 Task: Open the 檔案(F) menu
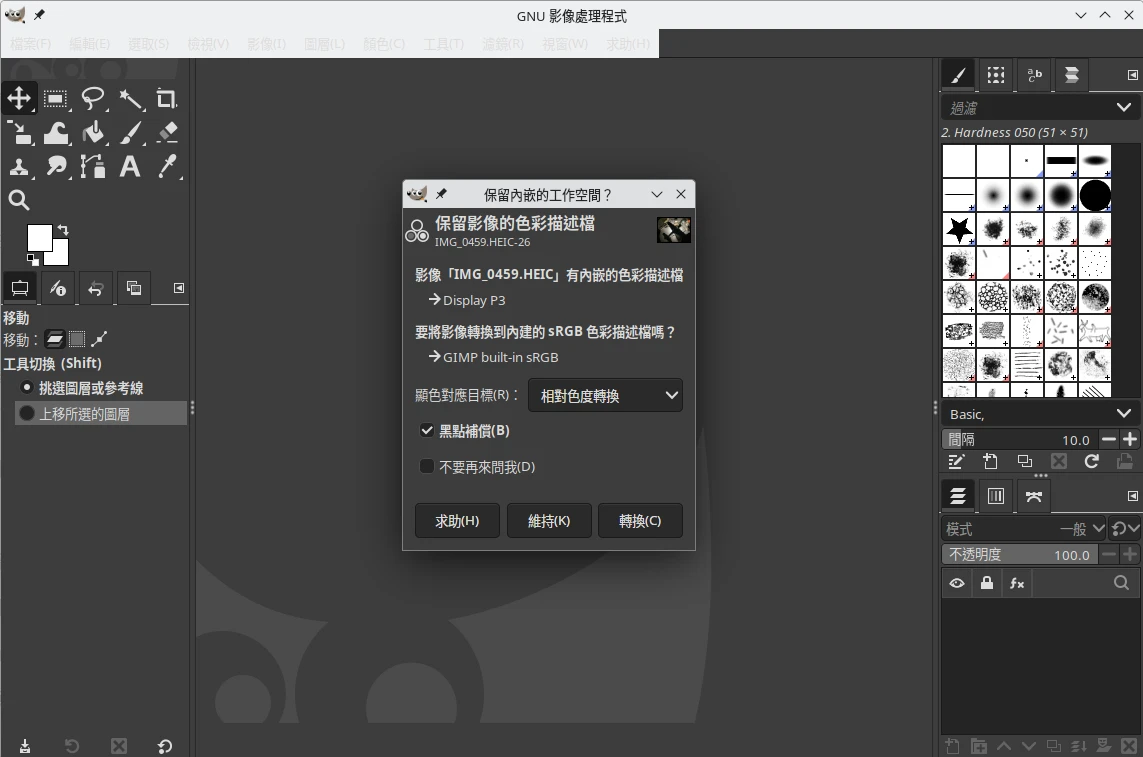31,44
